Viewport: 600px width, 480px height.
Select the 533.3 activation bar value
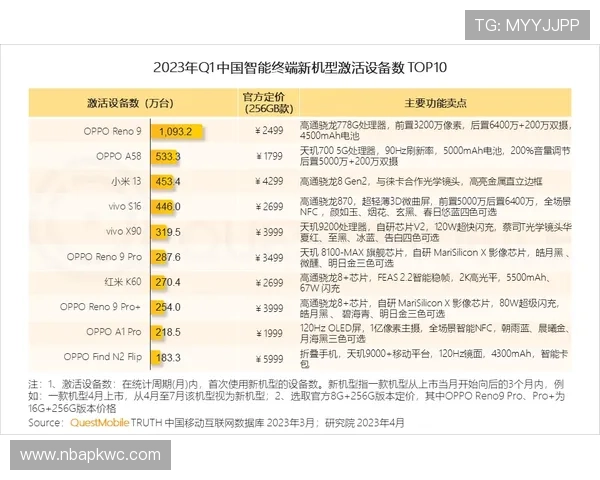[x=168, y=157]
